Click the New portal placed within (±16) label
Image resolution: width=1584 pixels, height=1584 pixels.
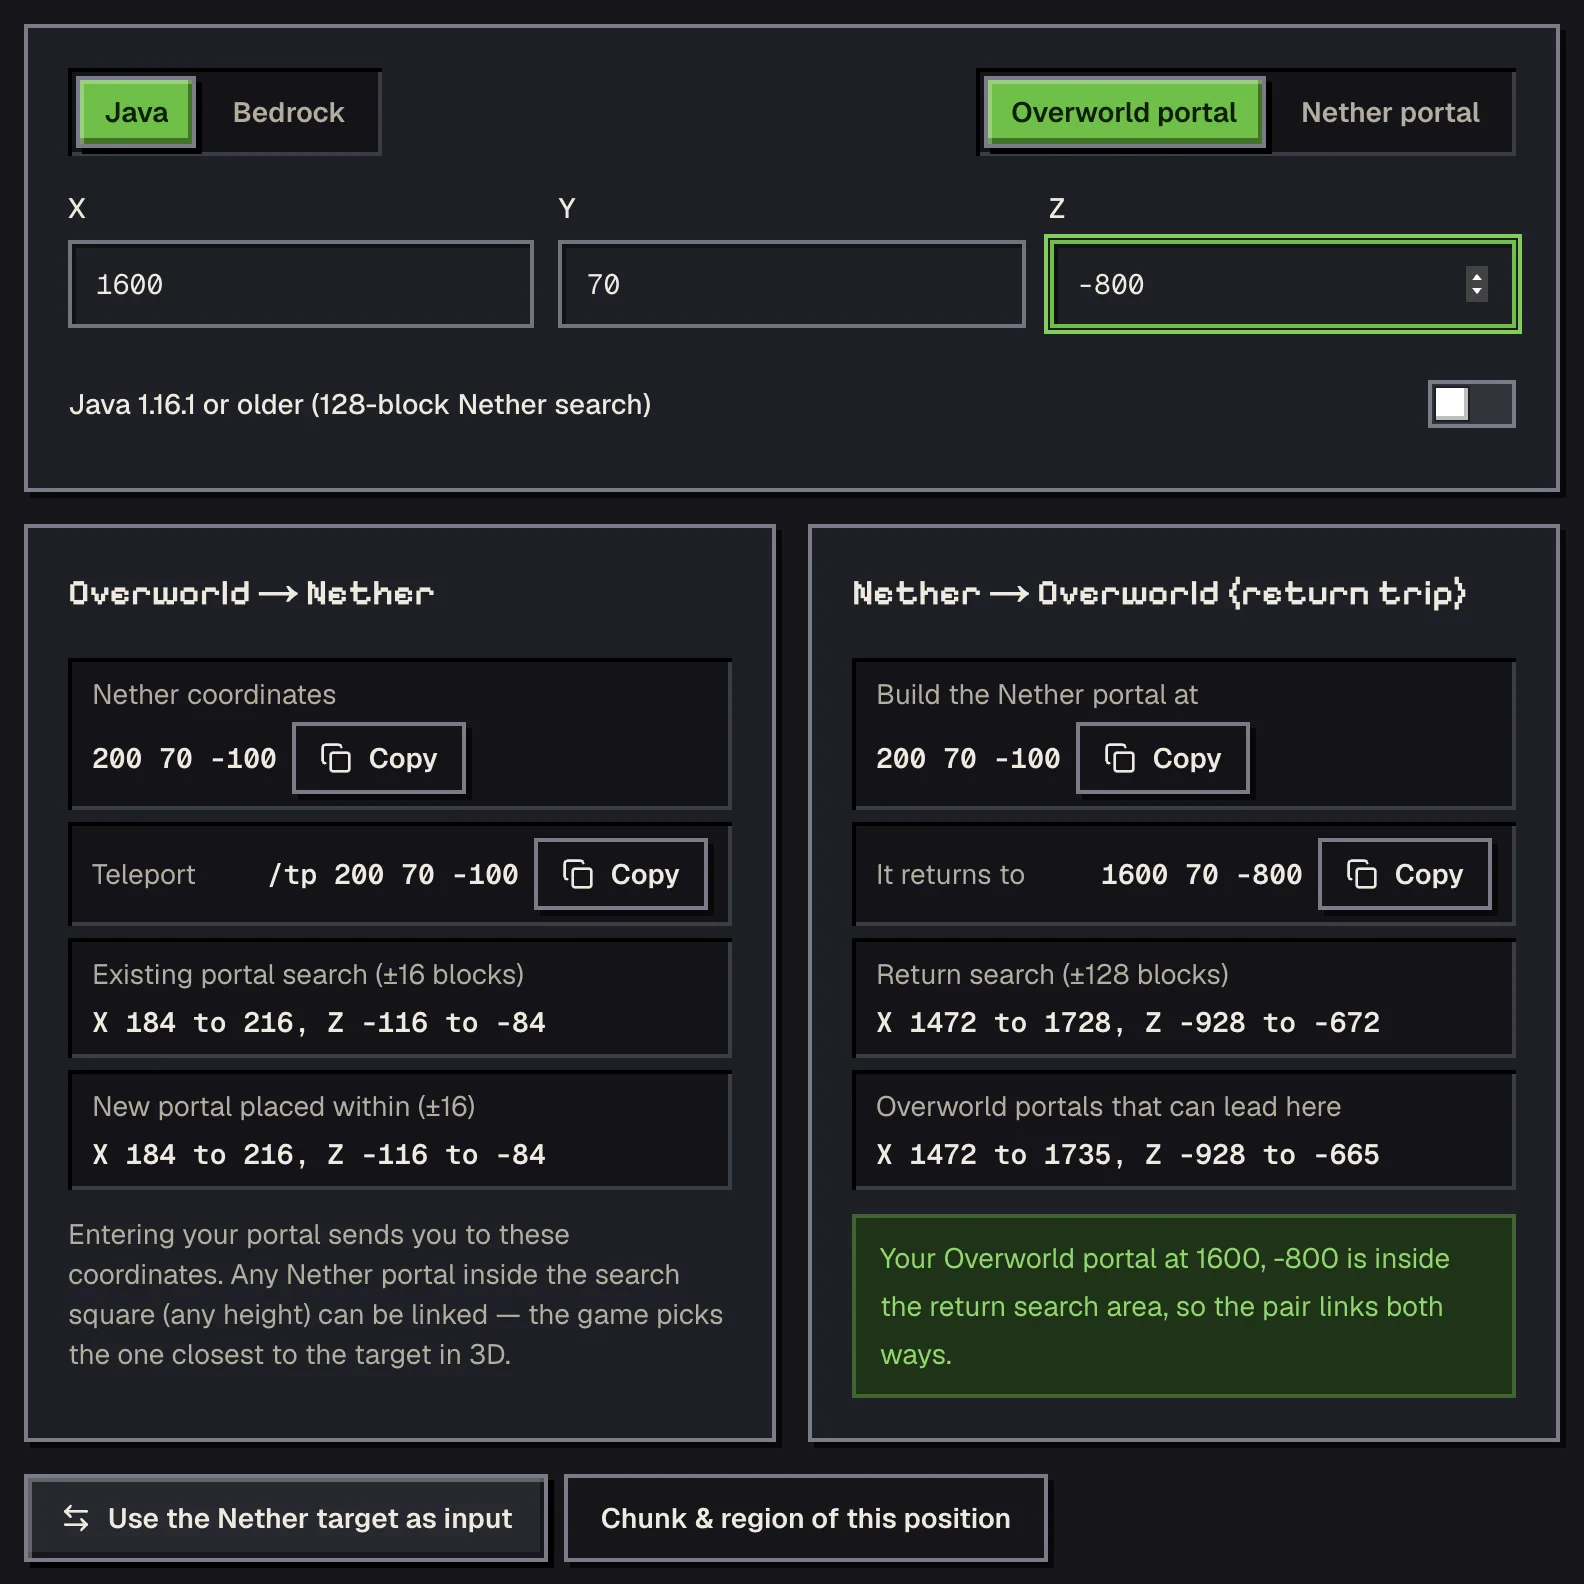coord(284,1106)
